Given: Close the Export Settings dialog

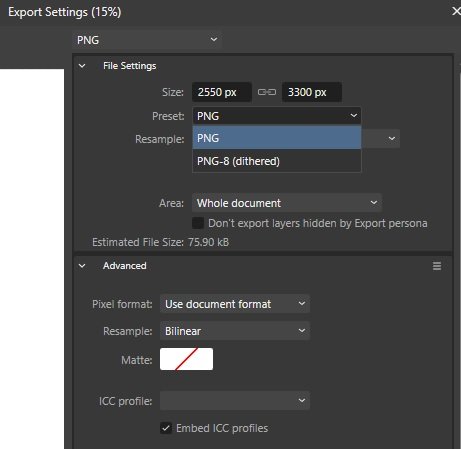Looking at the screenshot, I should click(456, 11).
